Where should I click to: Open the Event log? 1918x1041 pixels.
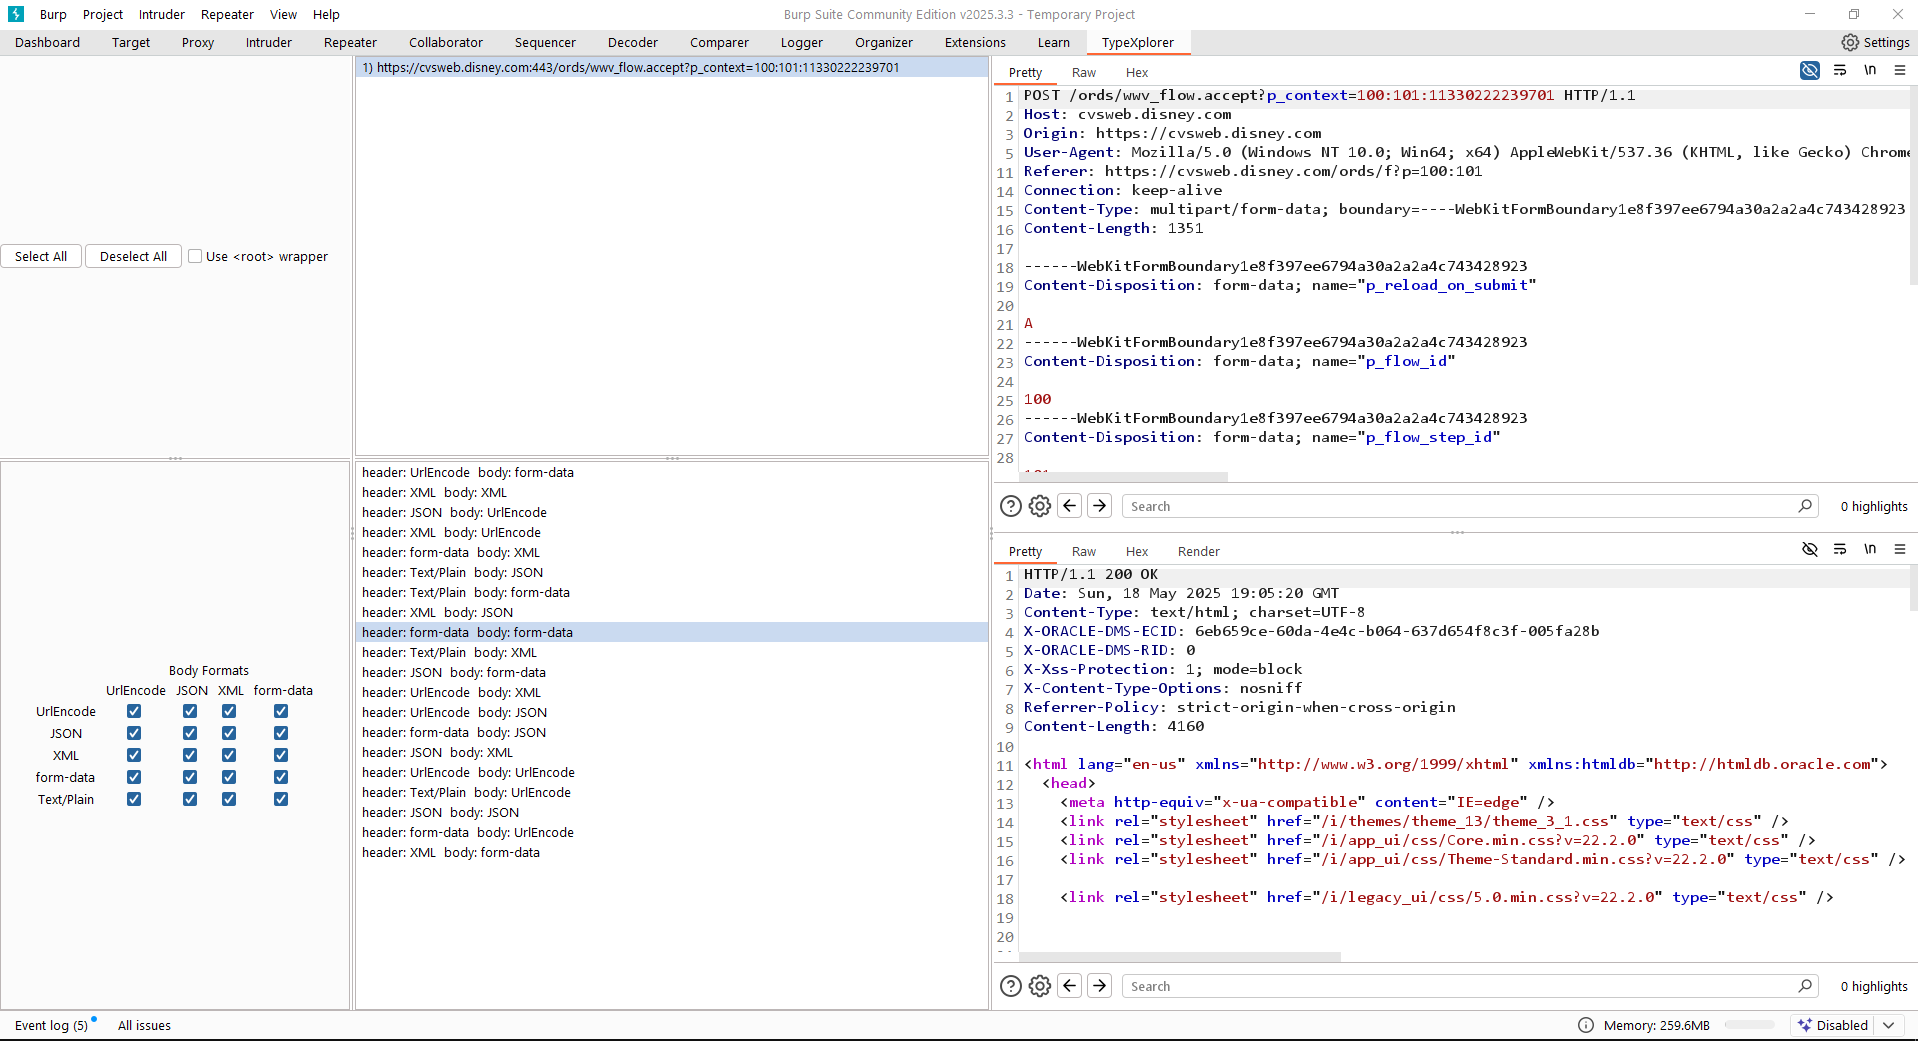(x=51, y=1025)
